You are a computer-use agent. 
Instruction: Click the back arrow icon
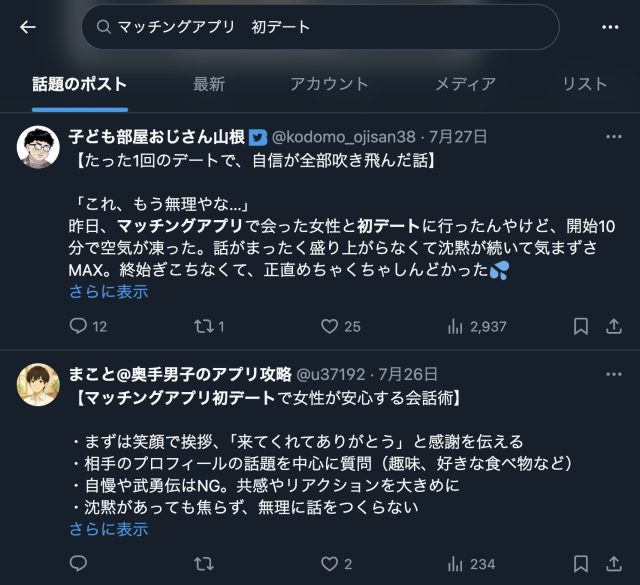tap(28, 27)
